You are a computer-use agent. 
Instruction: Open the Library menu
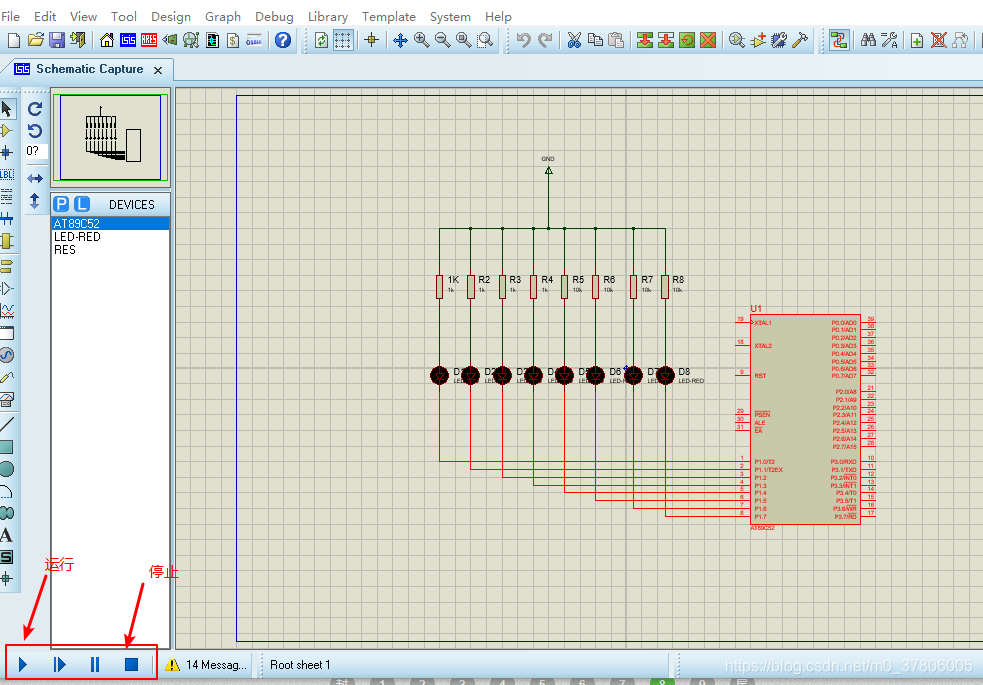point(327,17)
